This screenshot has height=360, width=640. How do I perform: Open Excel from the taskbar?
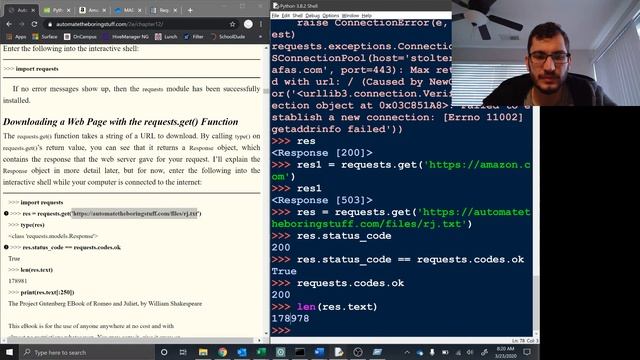point(261,352)
